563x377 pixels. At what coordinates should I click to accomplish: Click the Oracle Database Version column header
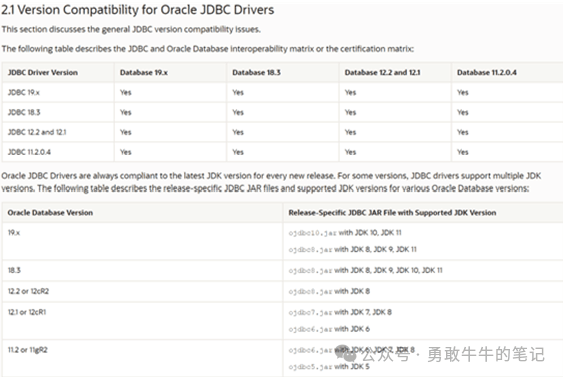[50, 213]
